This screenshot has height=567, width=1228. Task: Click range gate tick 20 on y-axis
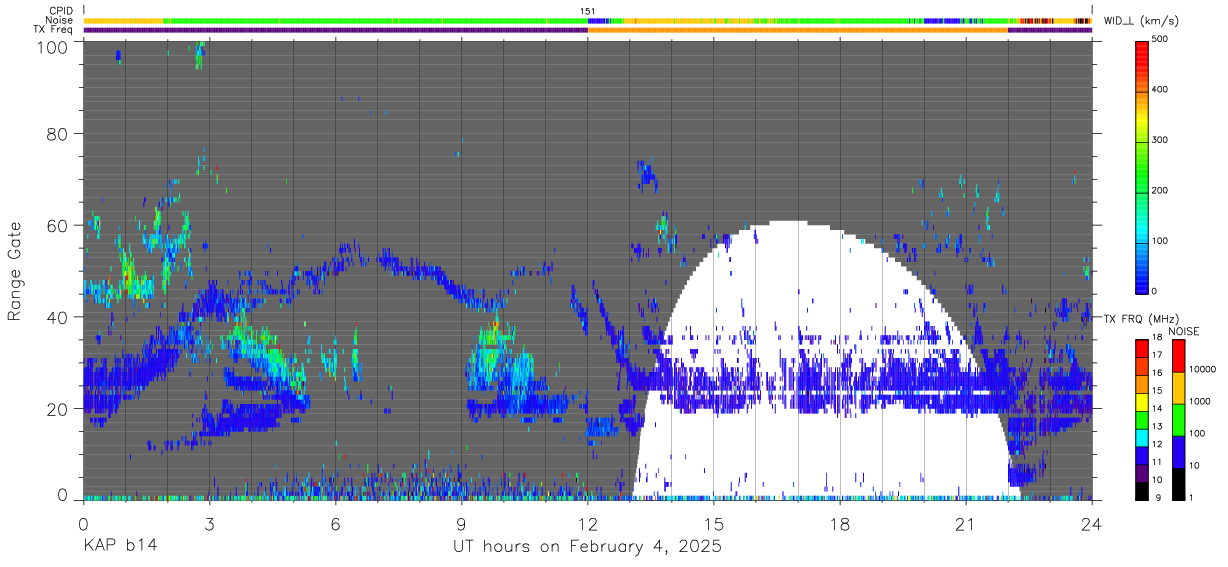(x=57, y=409)
